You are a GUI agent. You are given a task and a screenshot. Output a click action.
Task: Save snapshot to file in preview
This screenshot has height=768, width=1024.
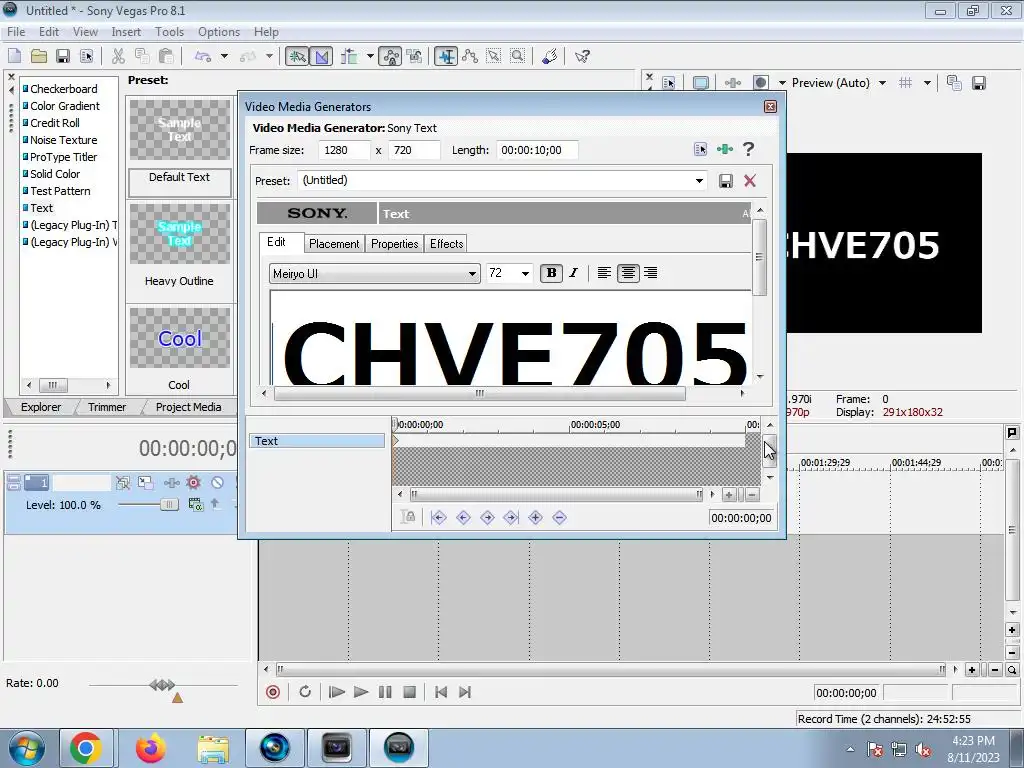pyautogui.click(x=978, y=83)
